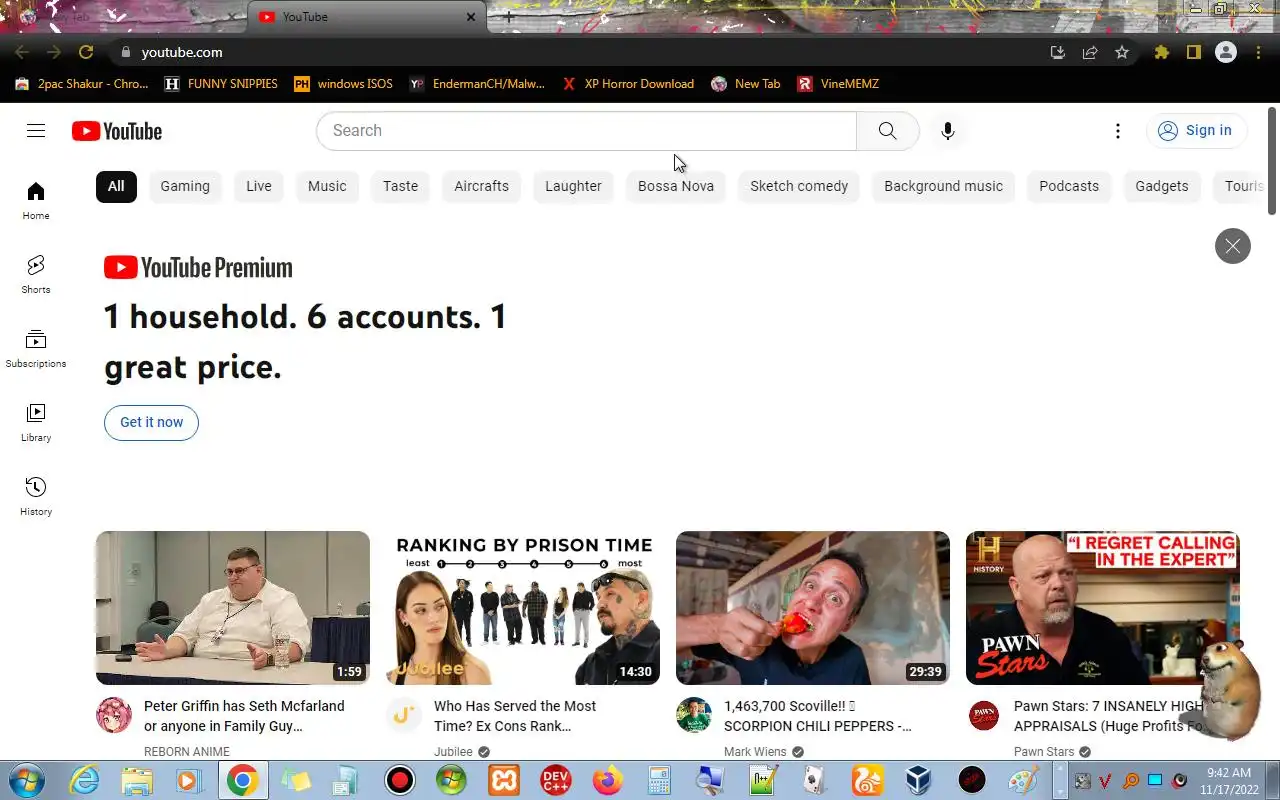Open the YouTube guide hamburger menu
The height and width of the screenshot is (800, 1280).
click(x=36, y=130)
